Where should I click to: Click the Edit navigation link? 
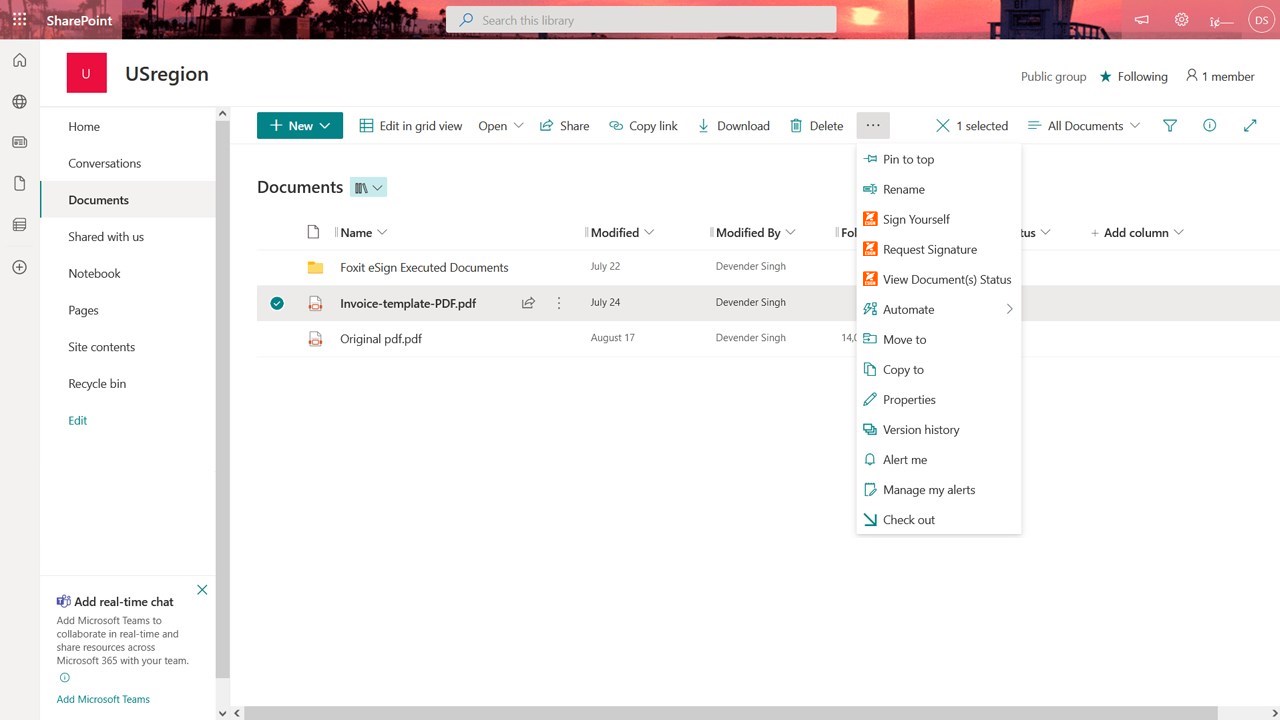click(x=78, y=421)
